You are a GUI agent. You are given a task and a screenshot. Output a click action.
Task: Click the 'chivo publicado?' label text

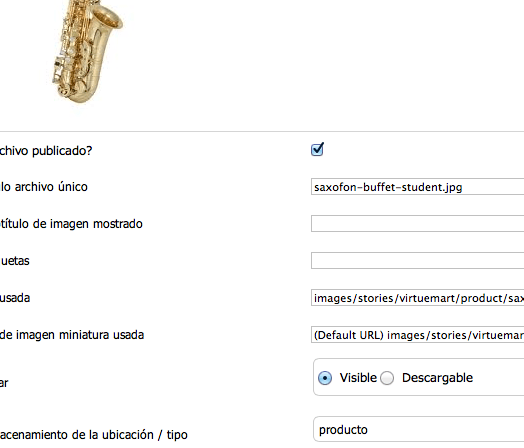46,151
